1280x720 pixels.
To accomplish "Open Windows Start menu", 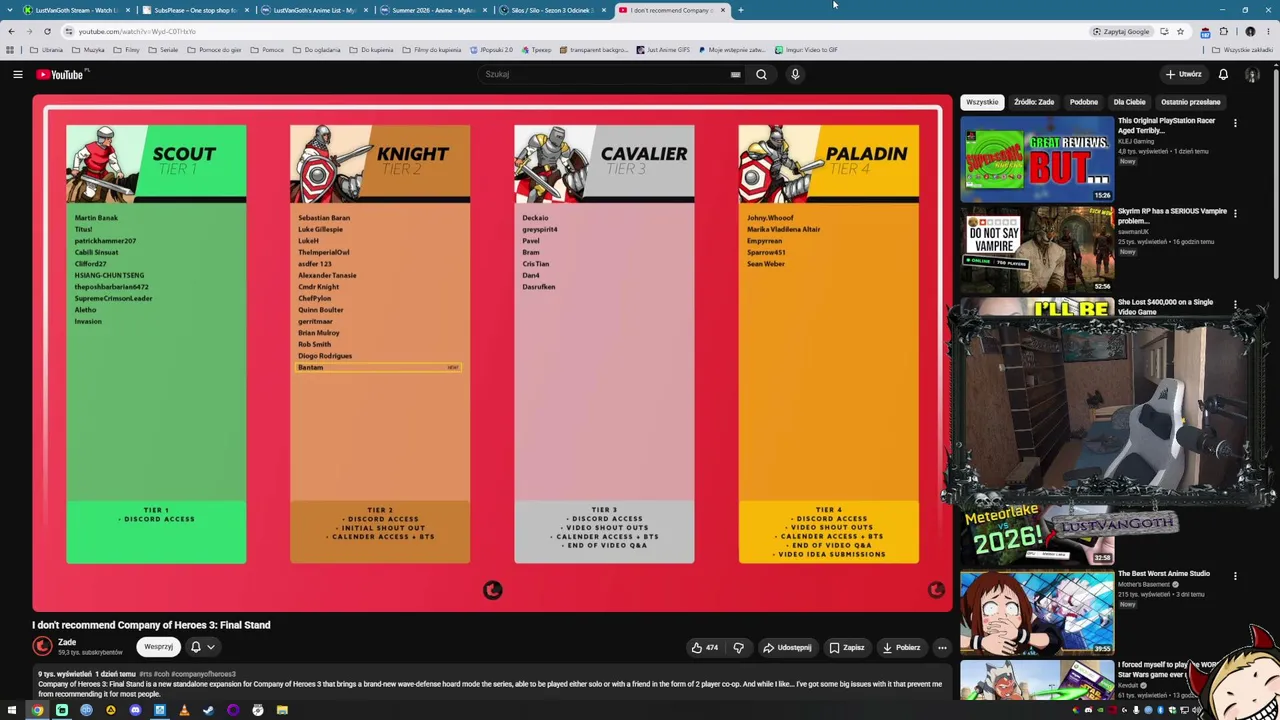I will click(12, 710).
